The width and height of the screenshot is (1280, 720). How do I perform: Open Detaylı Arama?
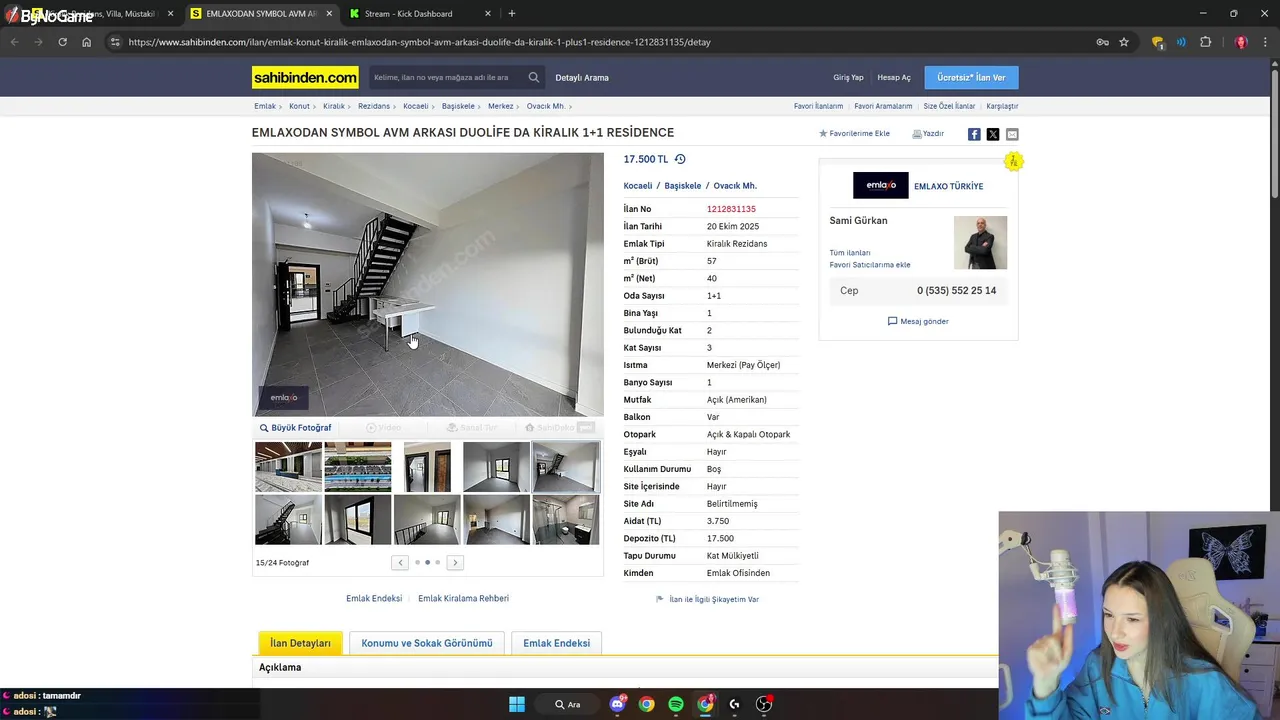pyautogui.click(x=582, y=77)
